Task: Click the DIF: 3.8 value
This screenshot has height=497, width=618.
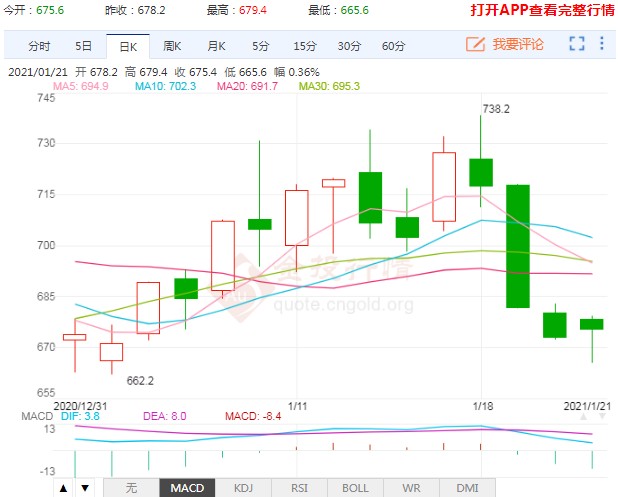Action: tap(80, 416)
